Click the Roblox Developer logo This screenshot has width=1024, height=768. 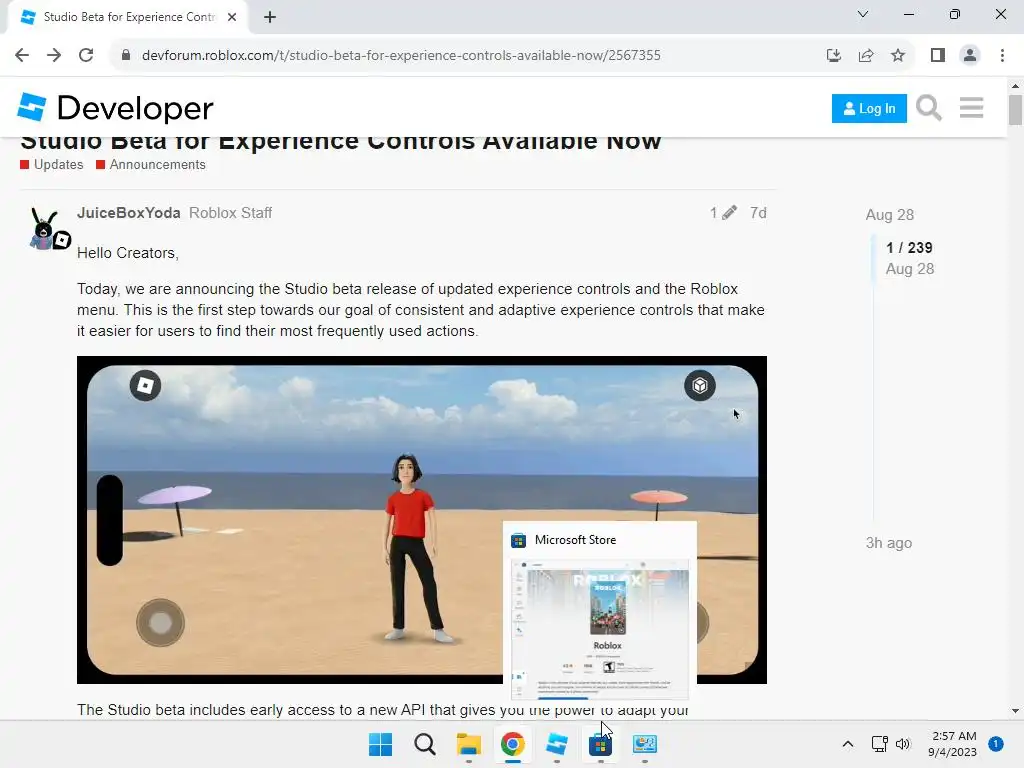116,108
